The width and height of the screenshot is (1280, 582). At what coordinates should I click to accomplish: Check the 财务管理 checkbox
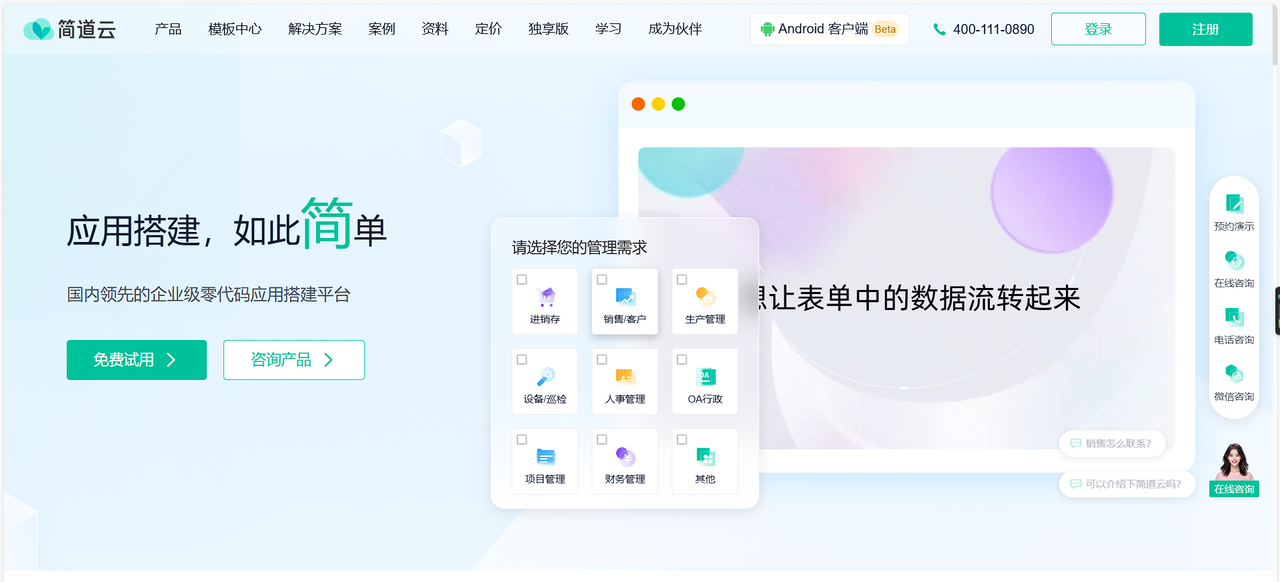tap(602, 439)
